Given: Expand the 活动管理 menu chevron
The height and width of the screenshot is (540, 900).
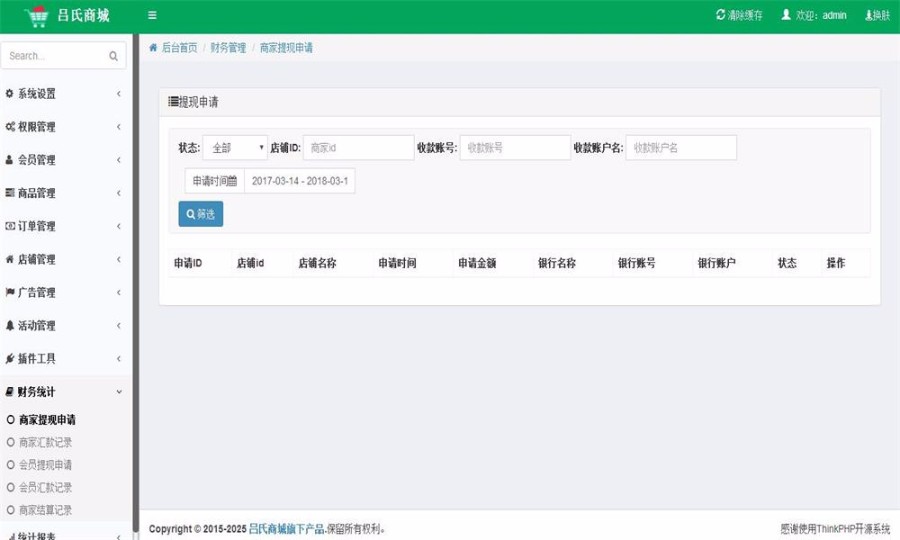Looking at the screenshot, I should pyautogui.click(x=119, y=325).
